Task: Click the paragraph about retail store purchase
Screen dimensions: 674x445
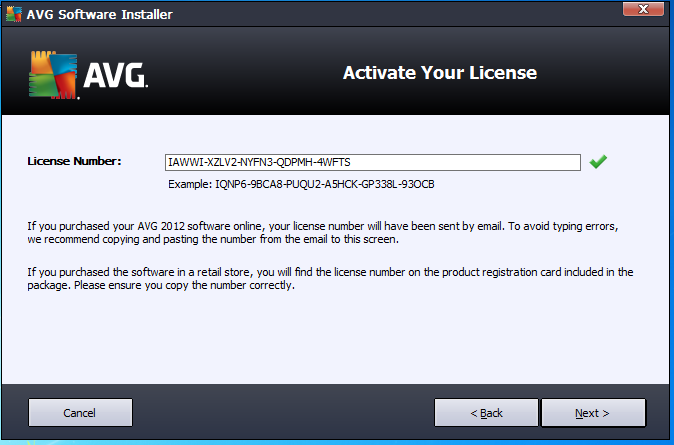Action: pos(330,279)
